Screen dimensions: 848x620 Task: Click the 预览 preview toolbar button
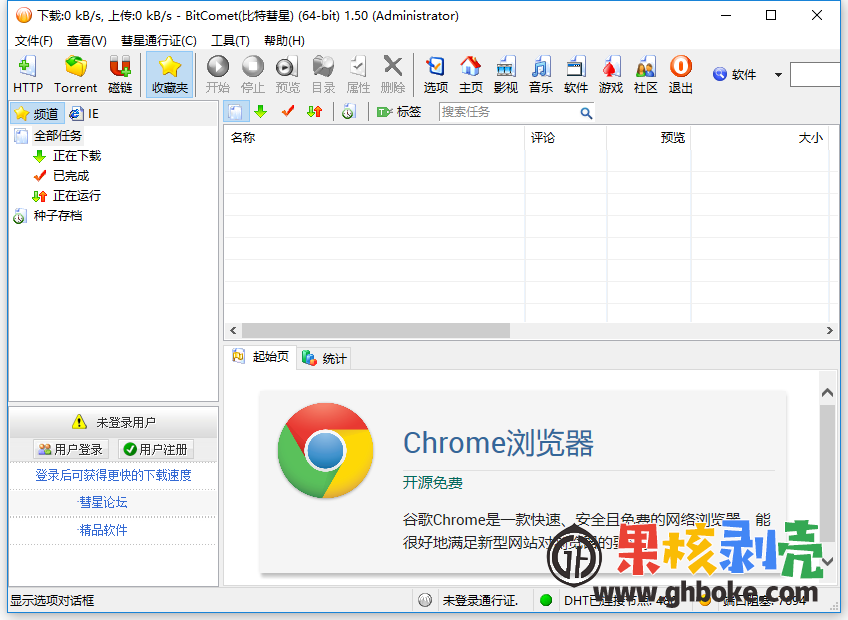point(287,75)
